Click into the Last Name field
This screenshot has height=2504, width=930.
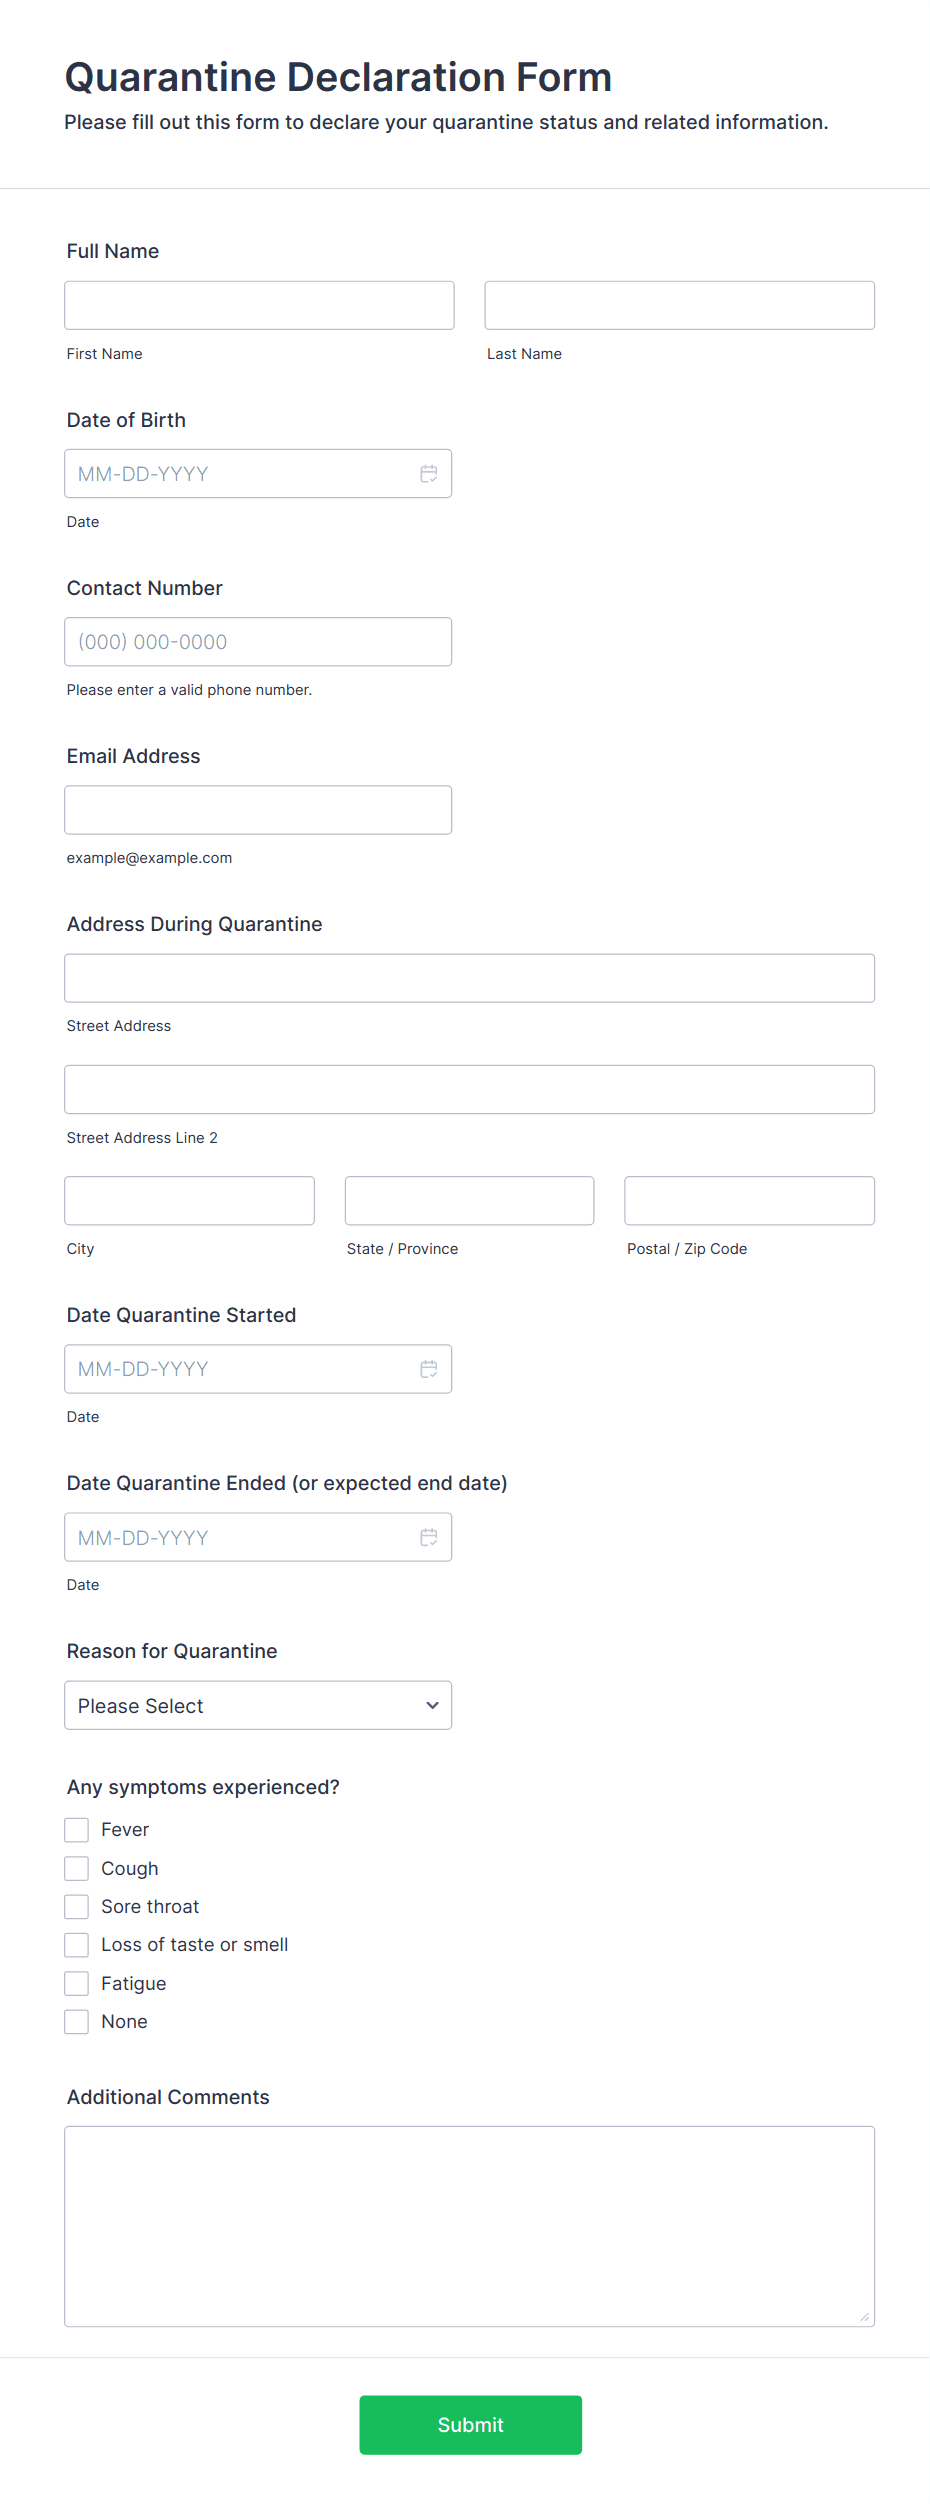tap(680, 305)
